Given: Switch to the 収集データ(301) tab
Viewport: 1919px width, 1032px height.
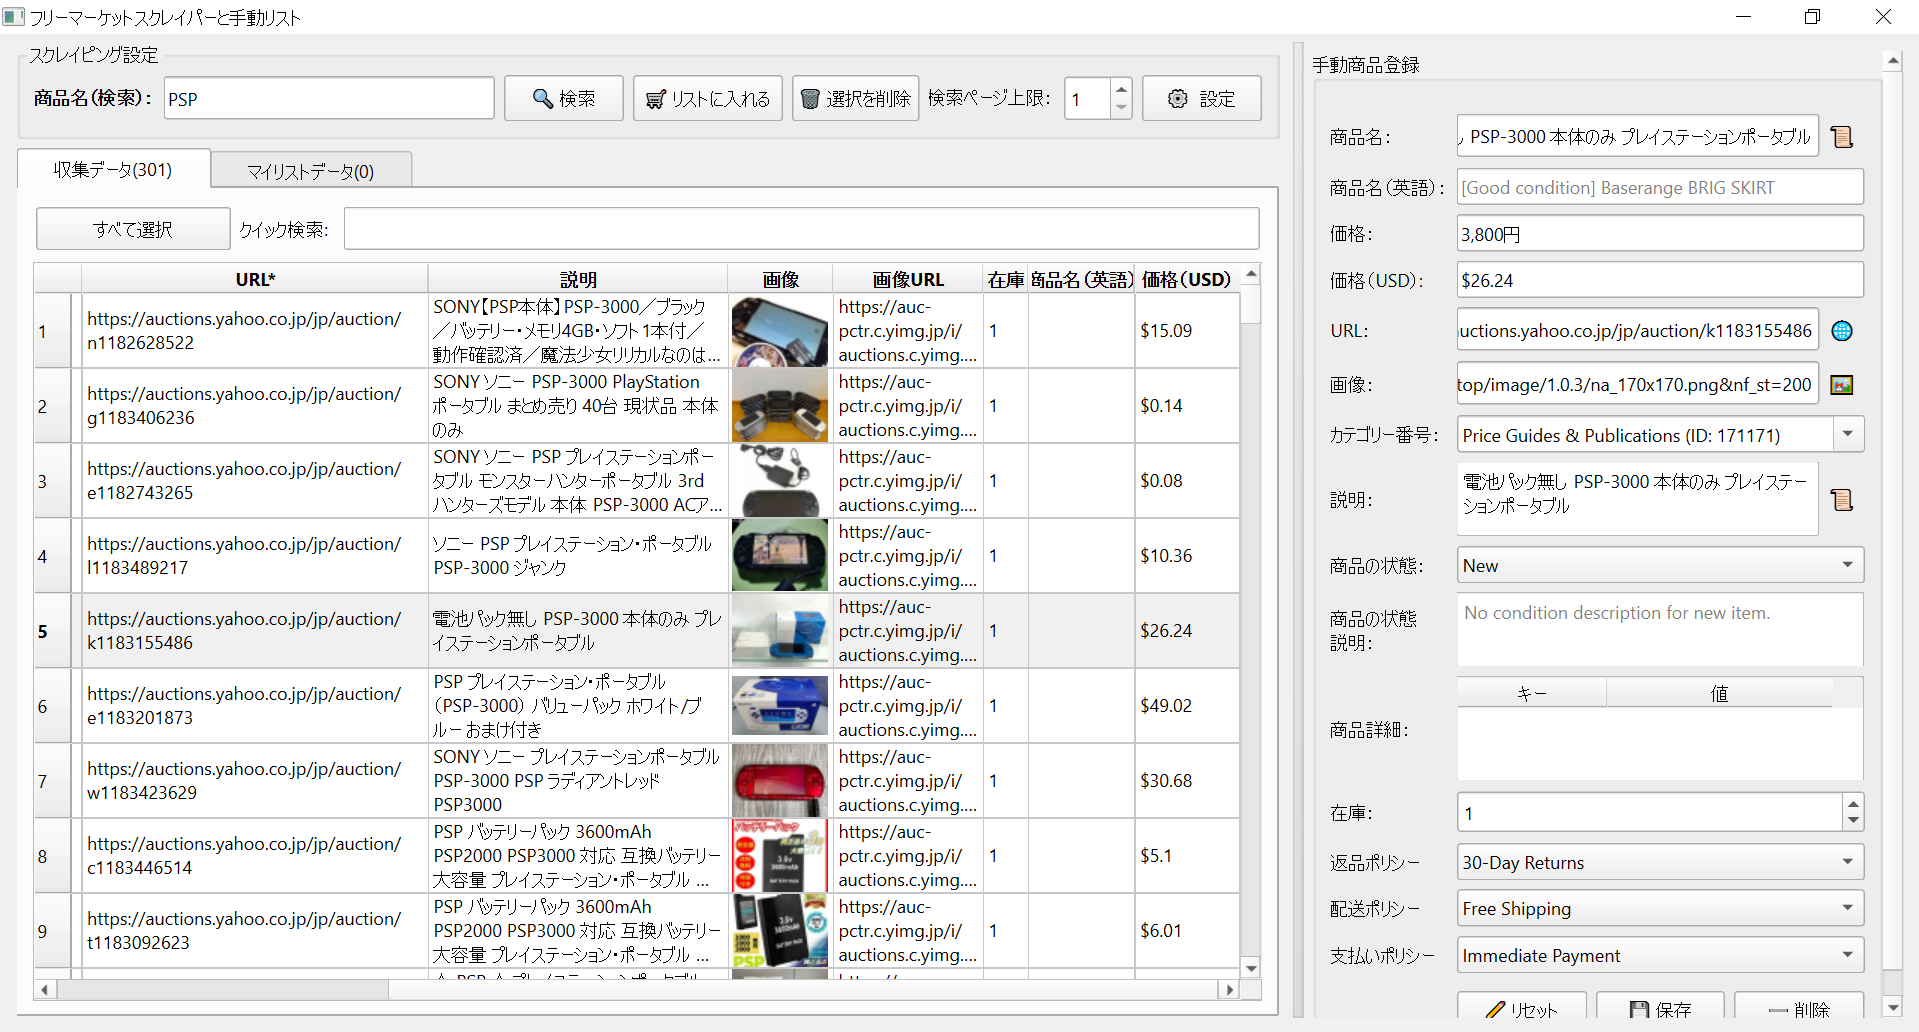Looking at the screenshot, I should [x=113, y=170].
